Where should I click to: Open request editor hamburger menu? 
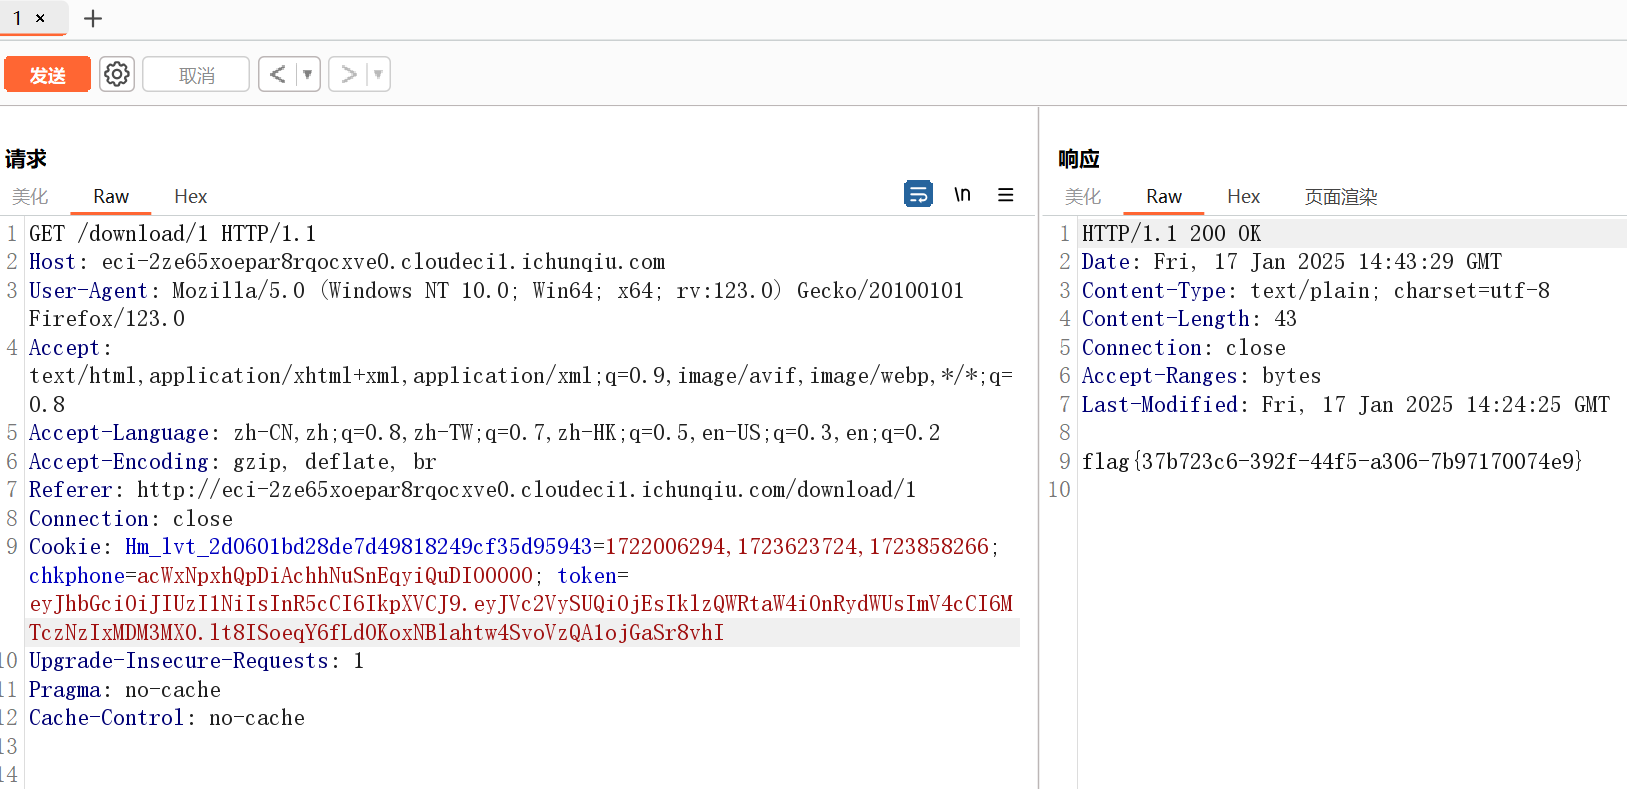1006,195
